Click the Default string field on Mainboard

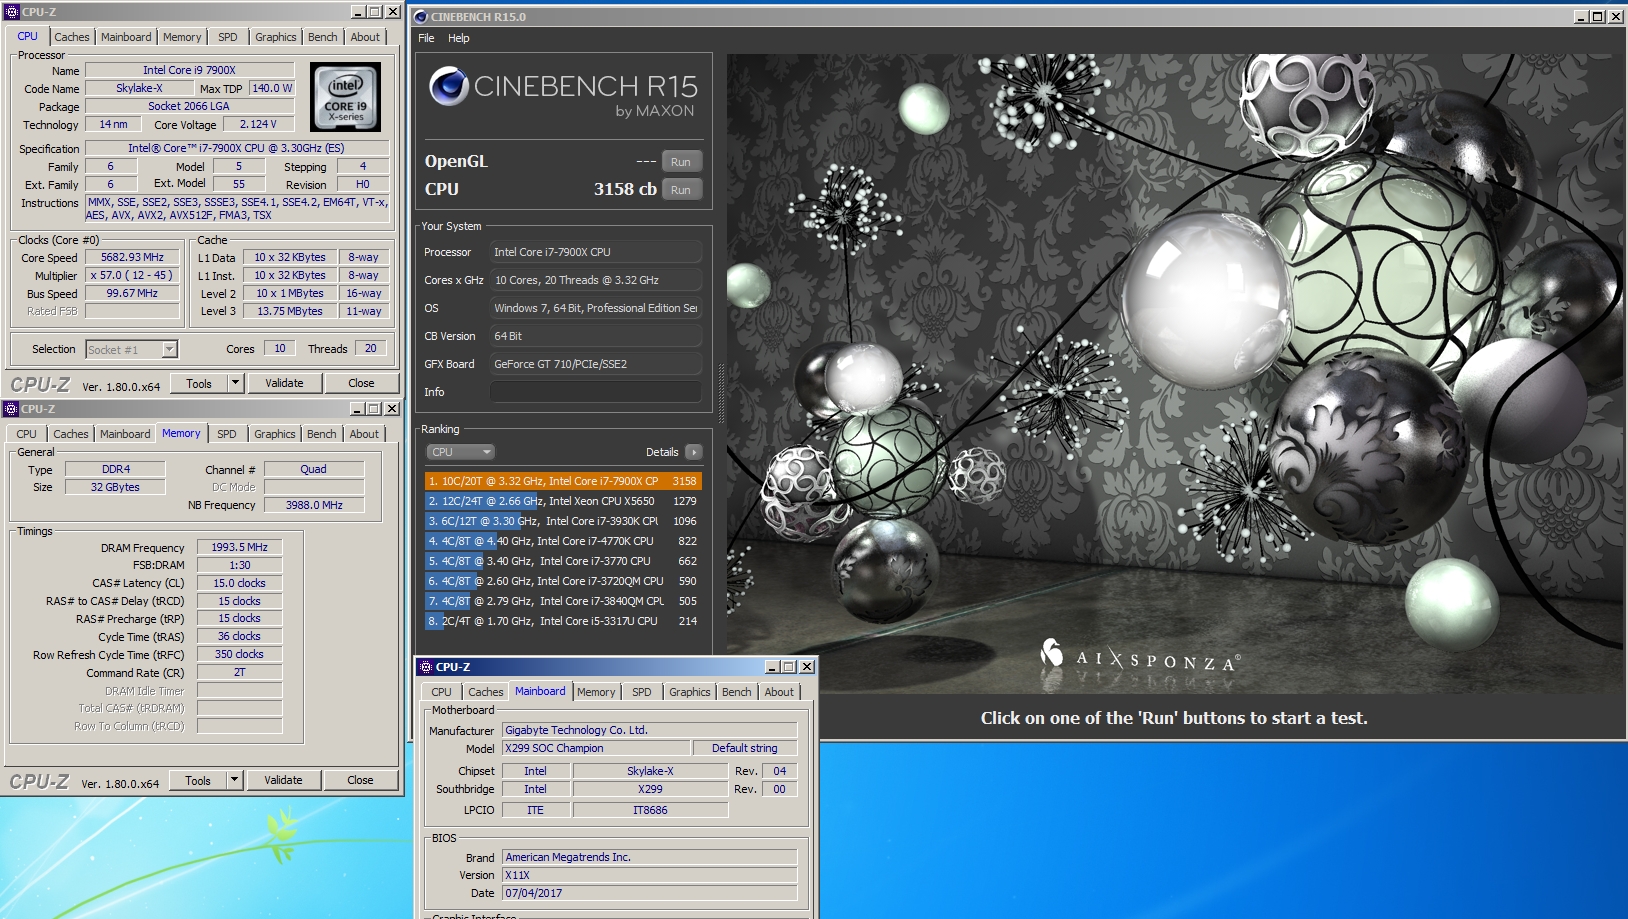coord(745,748)
